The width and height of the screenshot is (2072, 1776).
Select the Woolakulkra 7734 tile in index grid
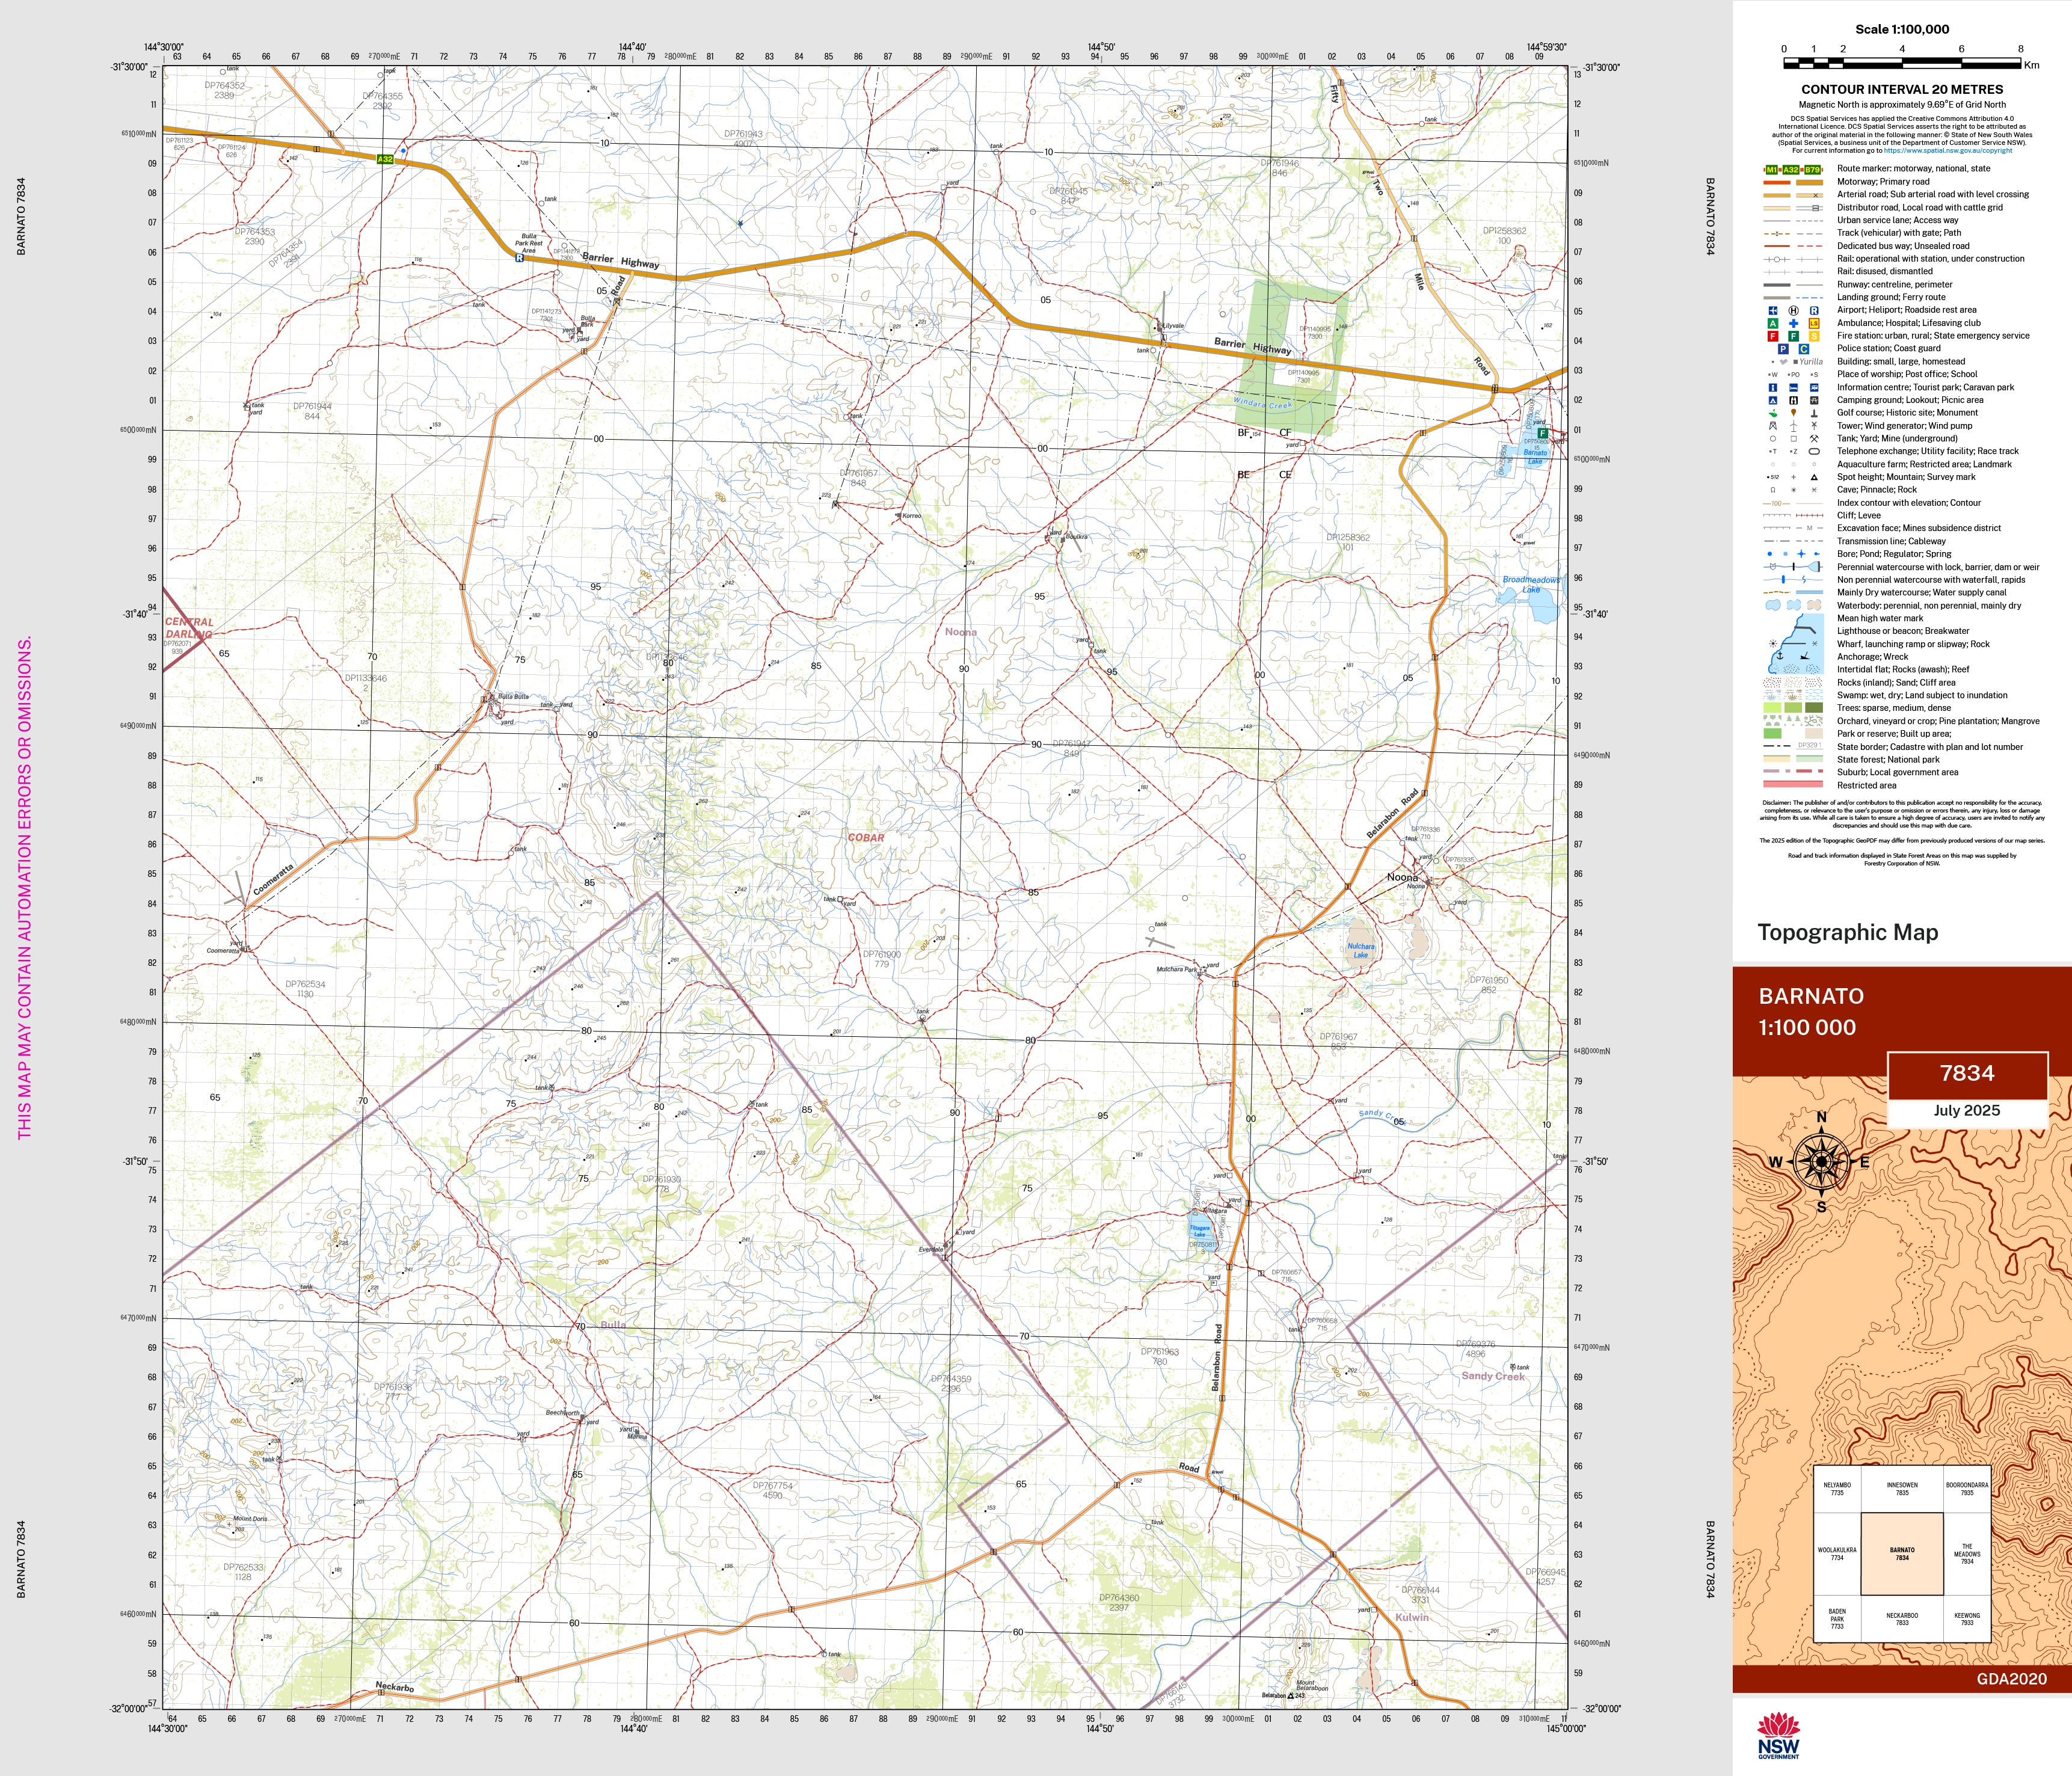[1837, 1554]
